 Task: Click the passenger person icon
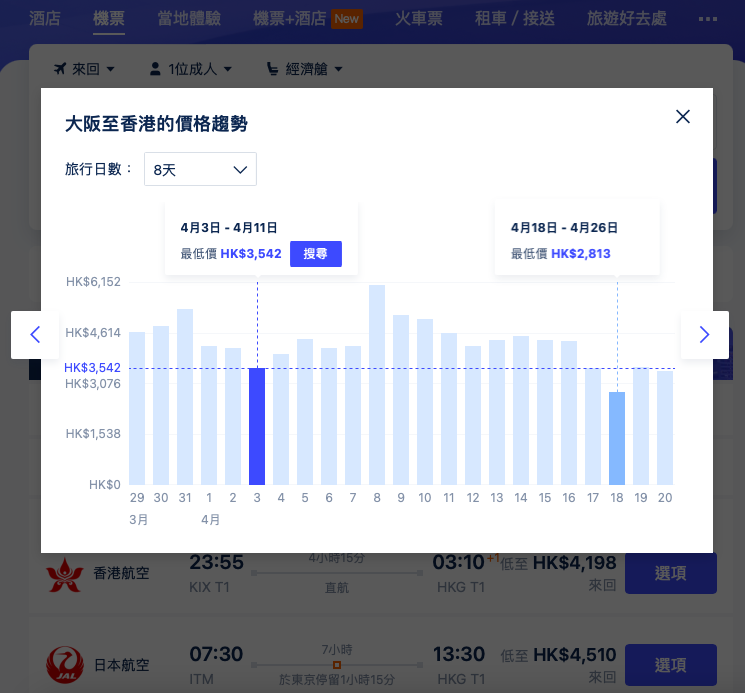[155, 69]
